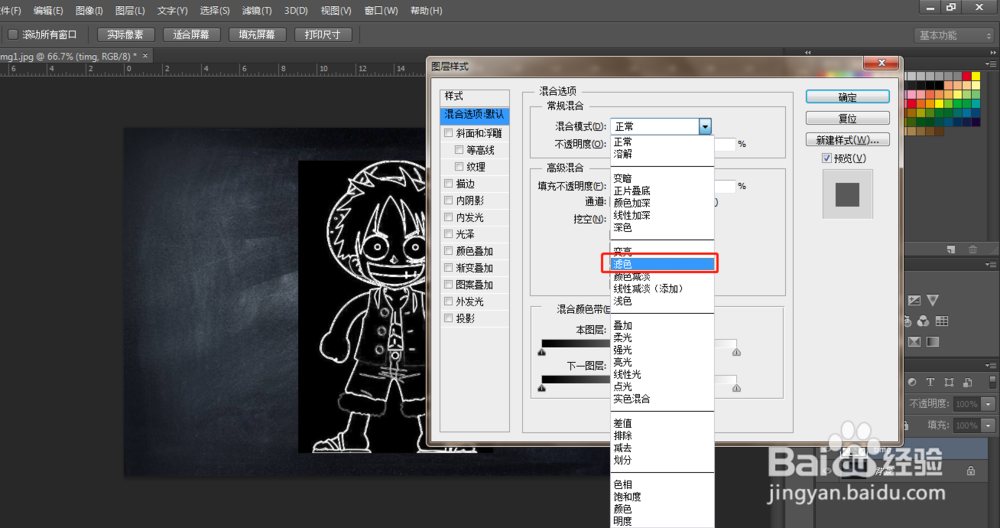The height and width of the screenshot is (528, 1000).
Task: Add a Vibrance adjustment layer
Action: (x=932, y=300)
